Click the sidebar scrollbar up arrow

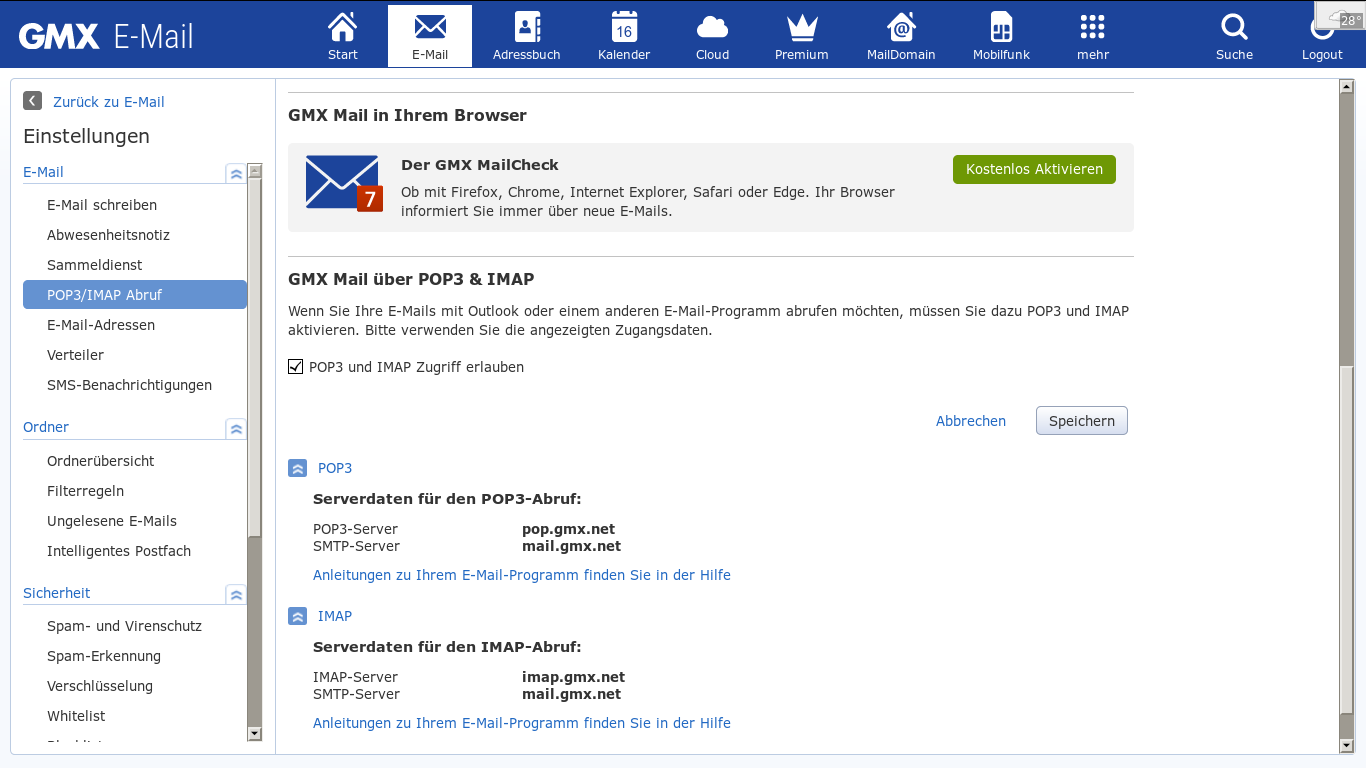click(255, 171)
